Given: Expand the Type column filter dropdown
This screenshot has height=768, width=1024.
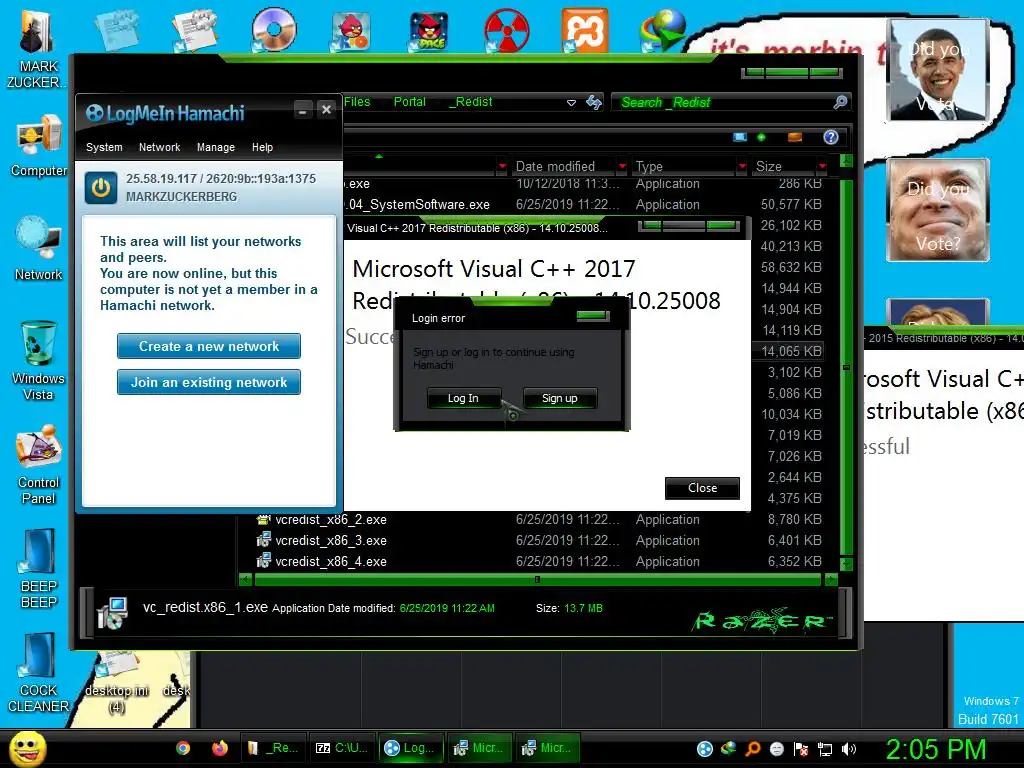Looking at the screenshot, I should click(742, 167).
